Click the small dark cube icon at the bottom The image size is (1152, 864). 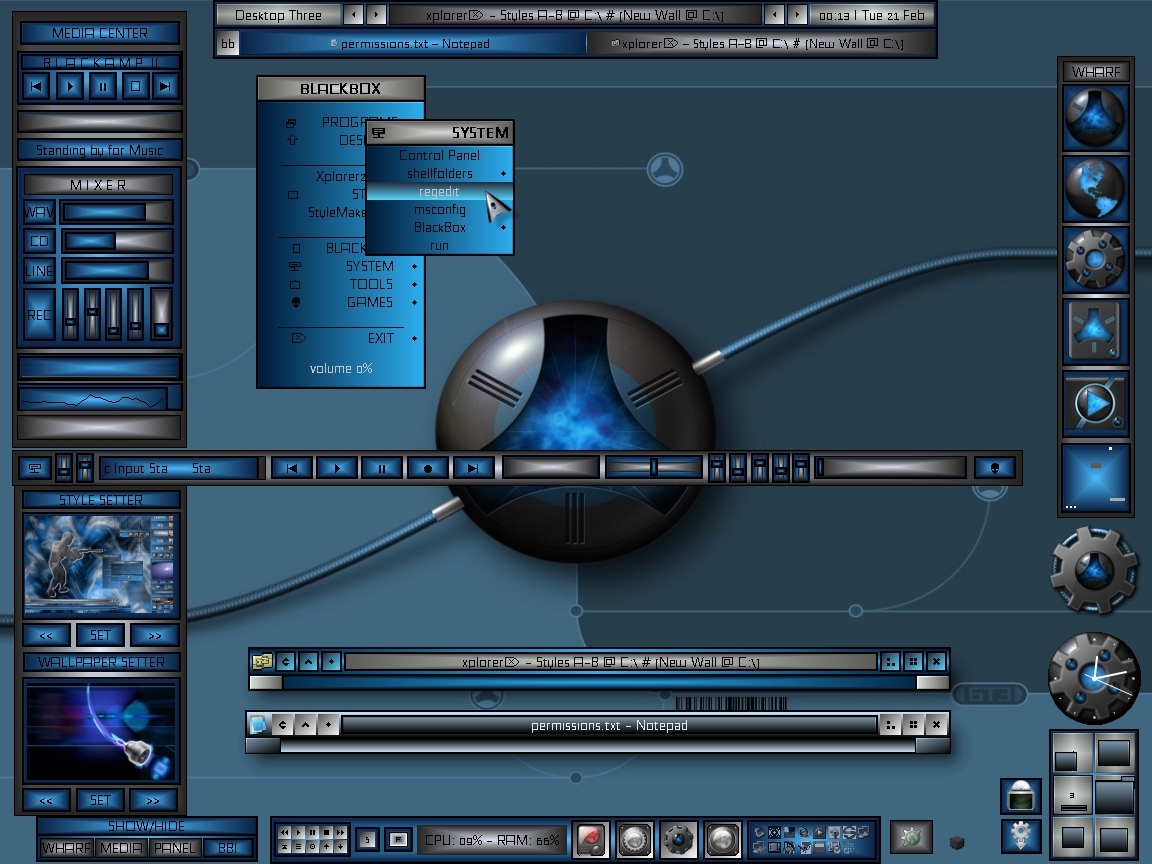coord(957,842)
